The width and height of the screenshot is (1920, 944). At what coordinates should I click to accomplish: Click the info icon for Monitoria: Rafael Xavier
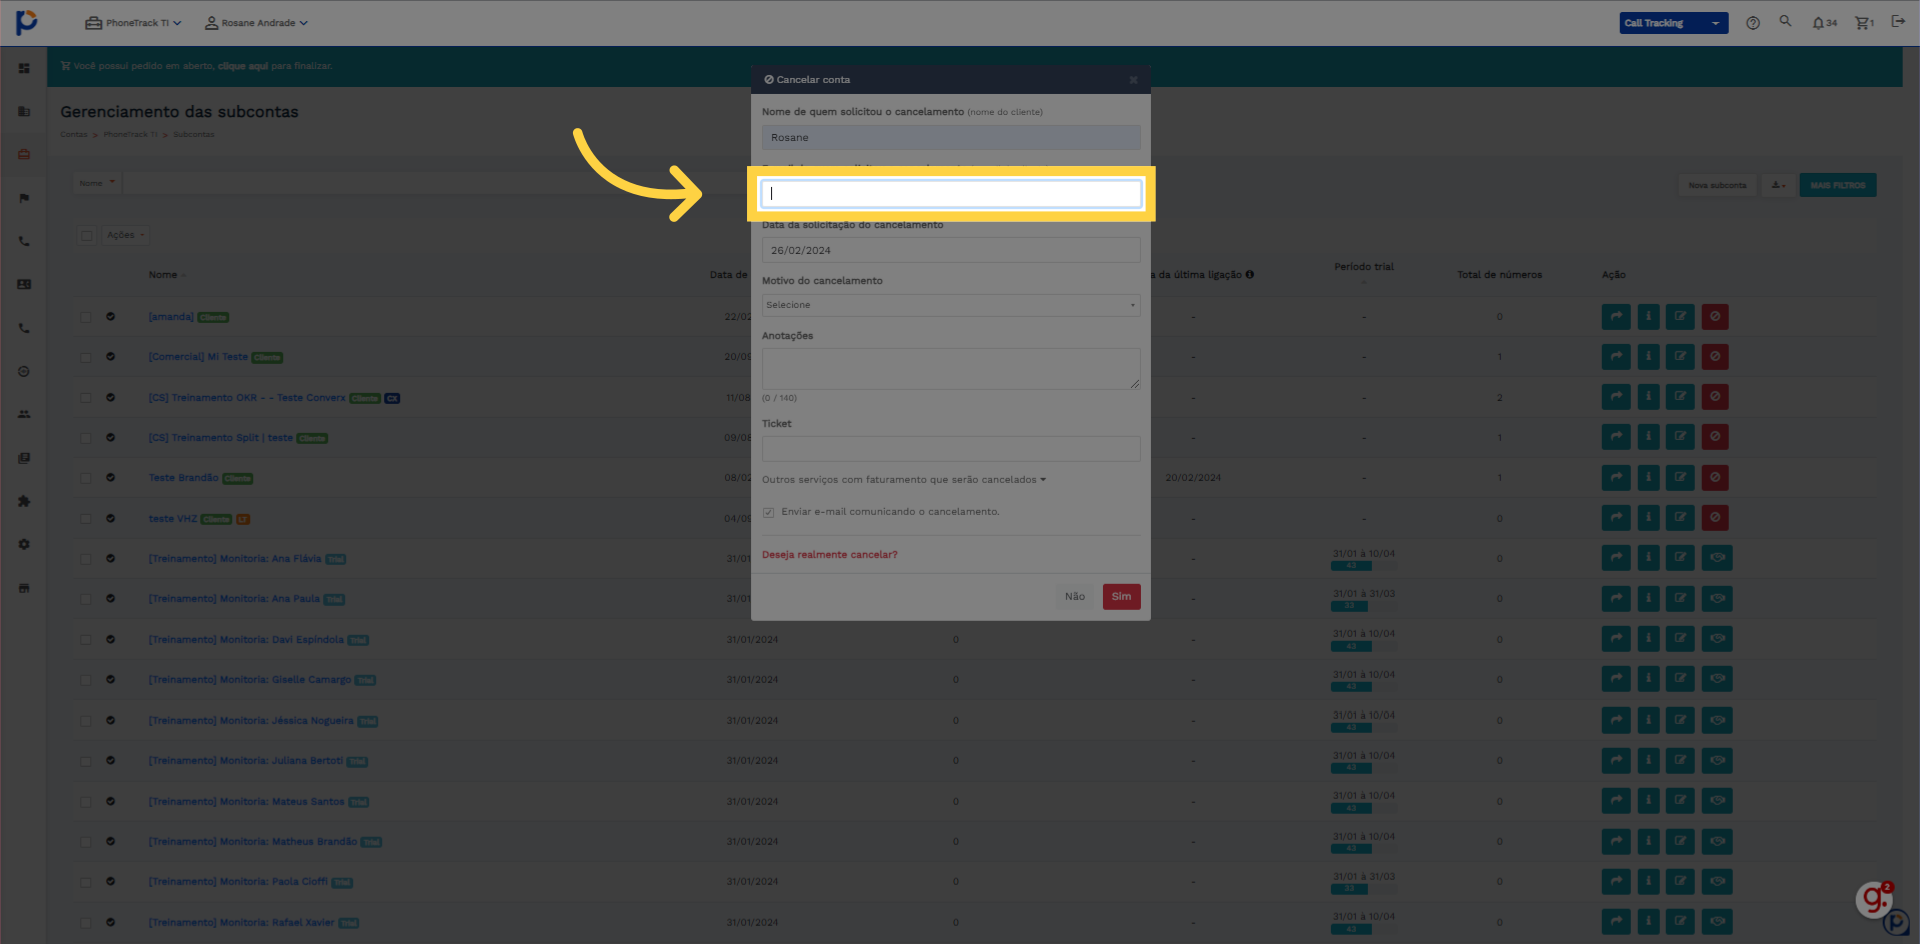click(1648, 922)
